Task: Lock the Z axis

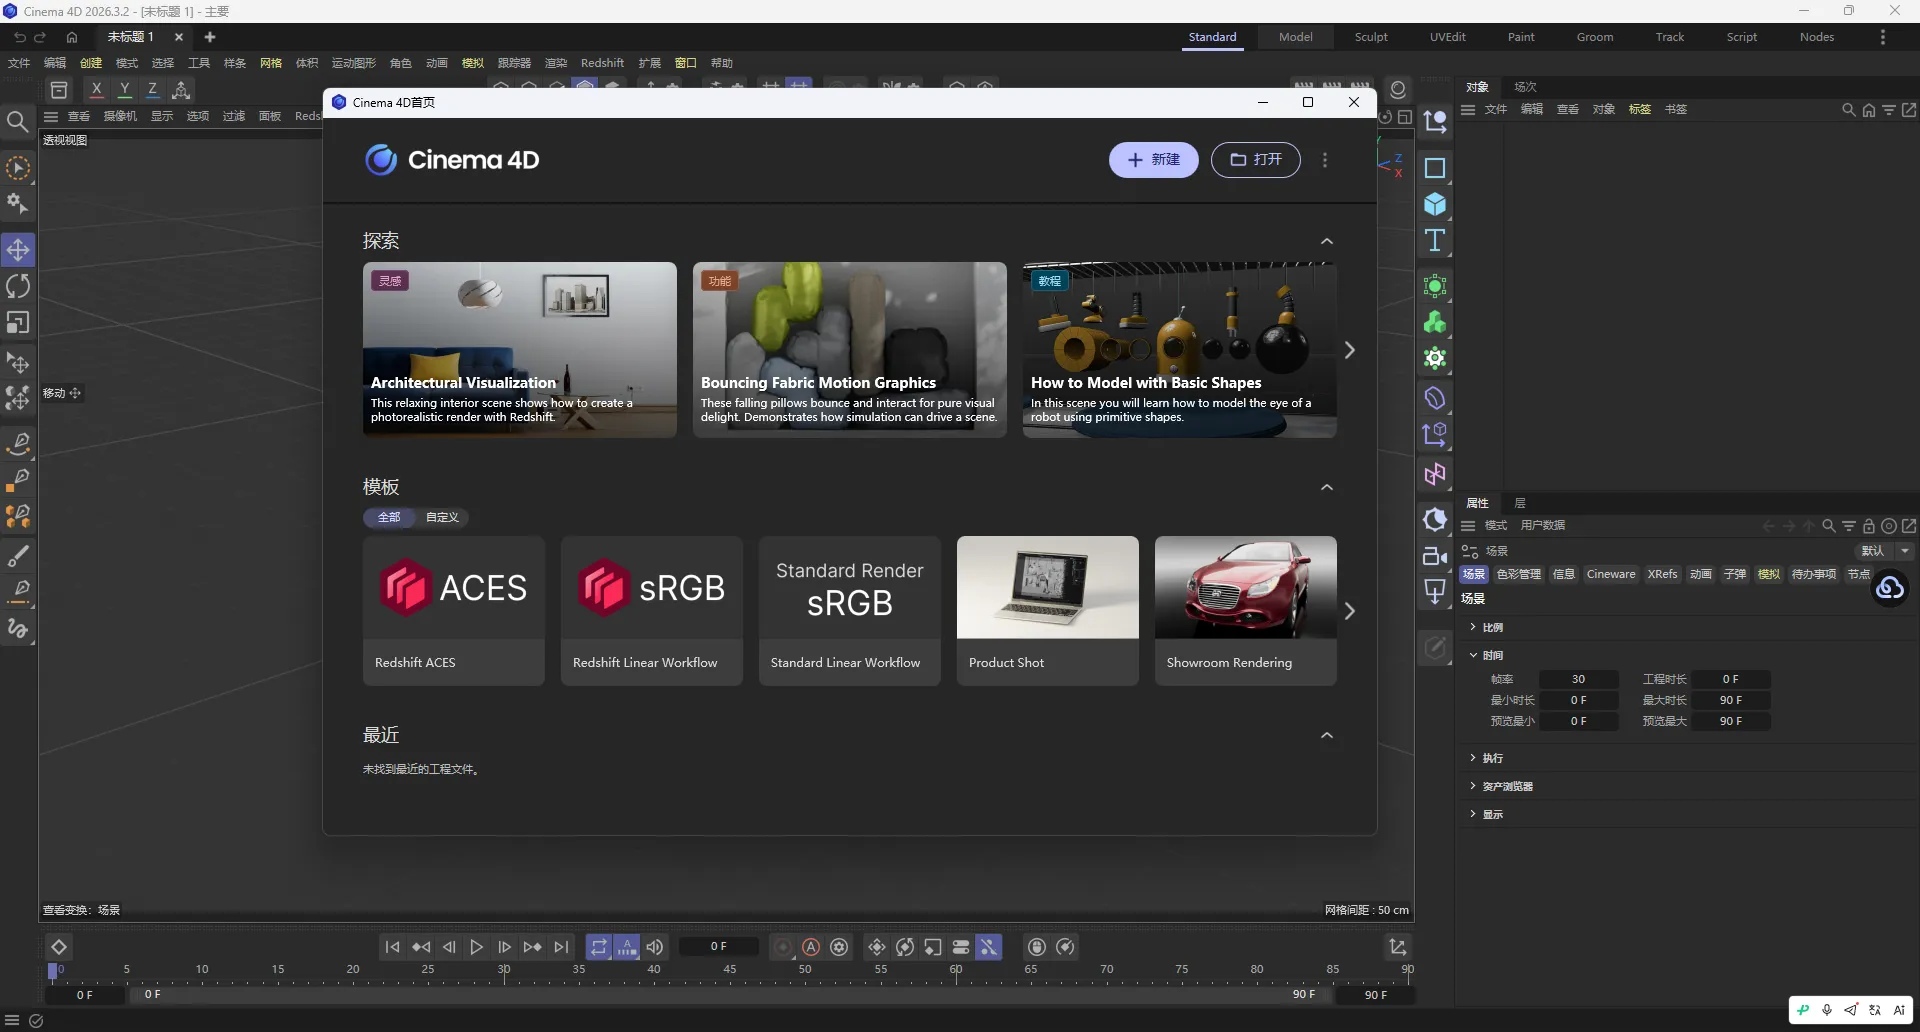Action: point(152,89)
